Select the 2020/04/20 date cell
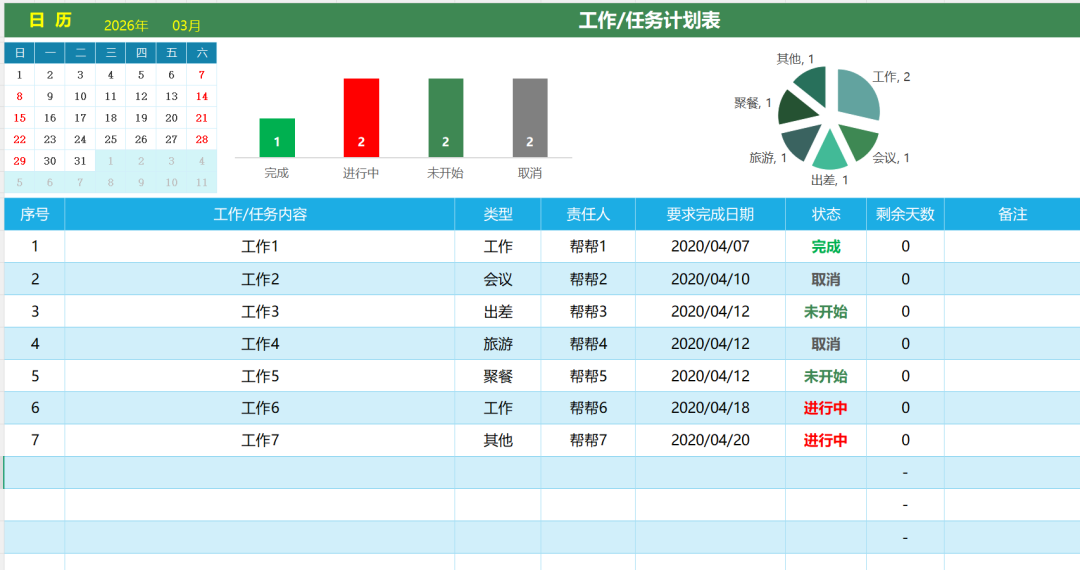Viewport: 1080px width, 570px height. coord(710,440)
